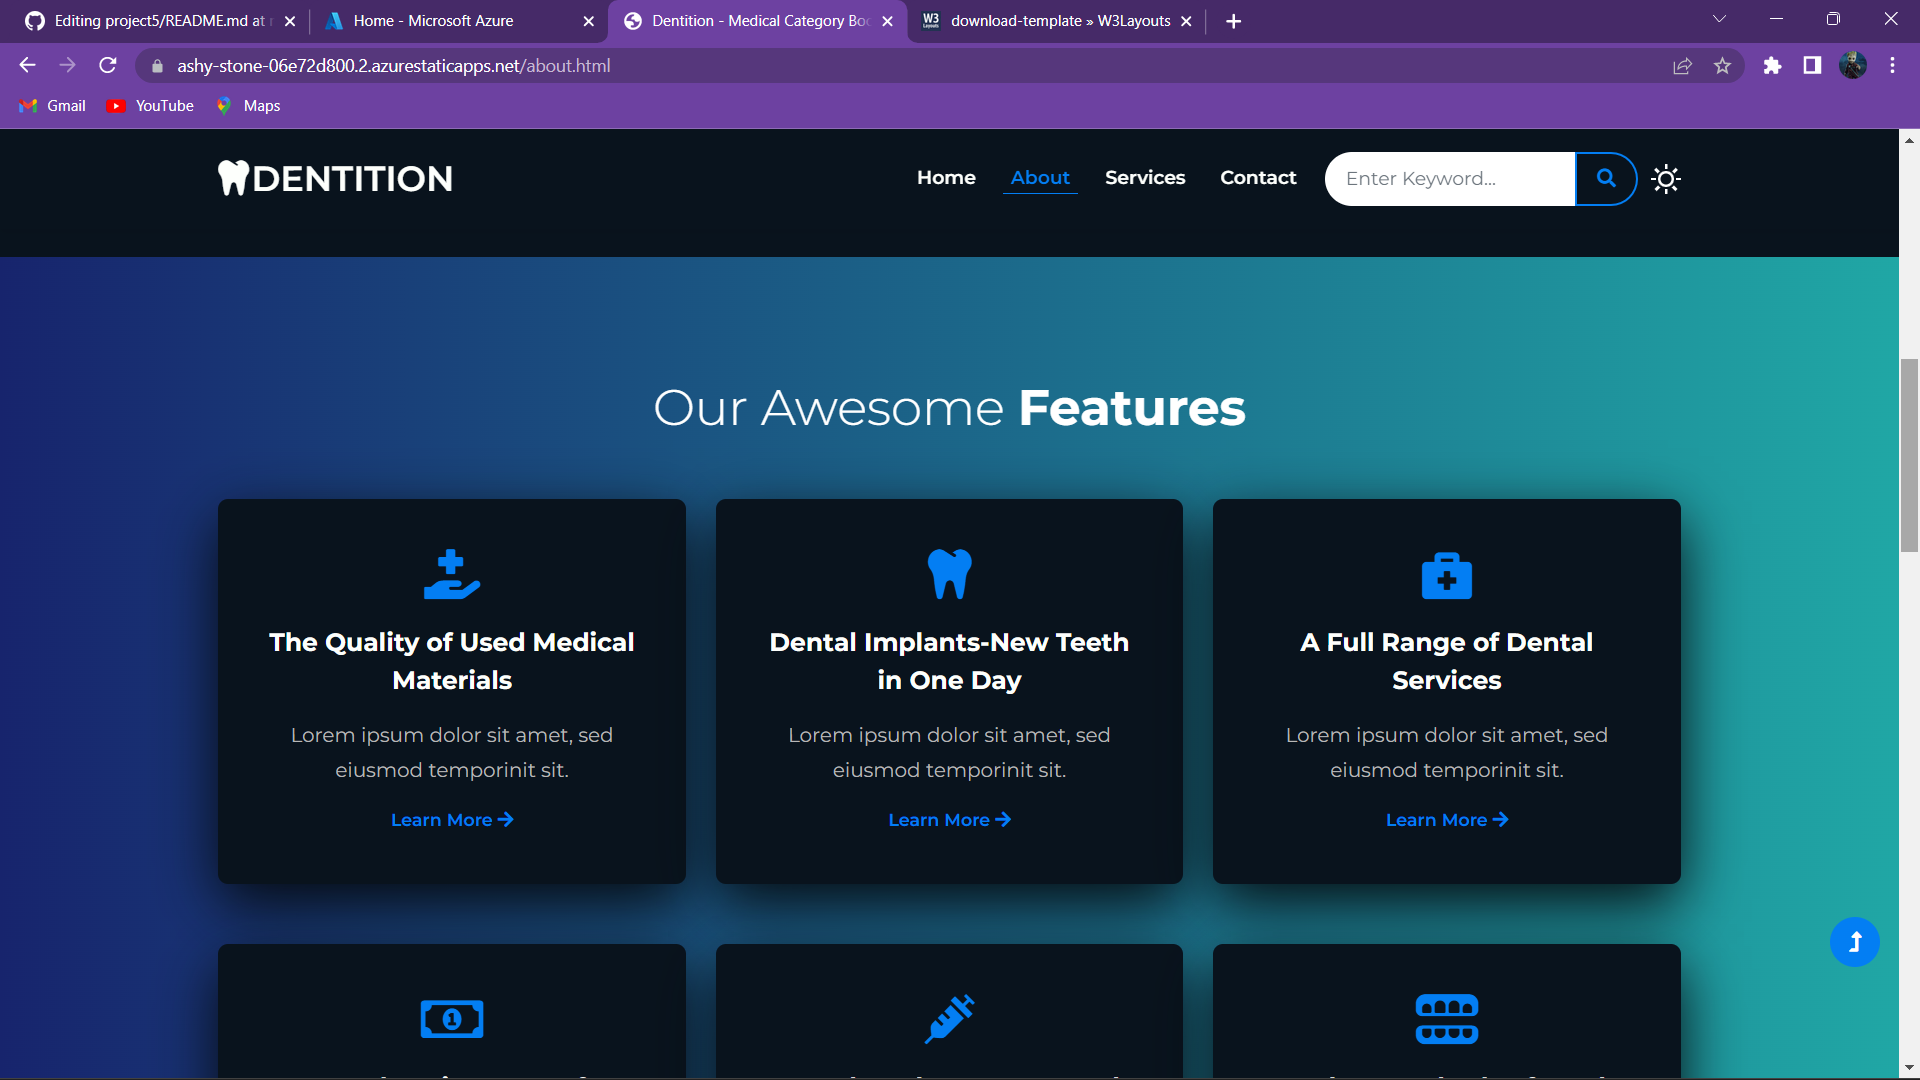Screen dimensions: 1920x1080
Task: Click the Enter Keyword search field
Action: click(1449, 178)
